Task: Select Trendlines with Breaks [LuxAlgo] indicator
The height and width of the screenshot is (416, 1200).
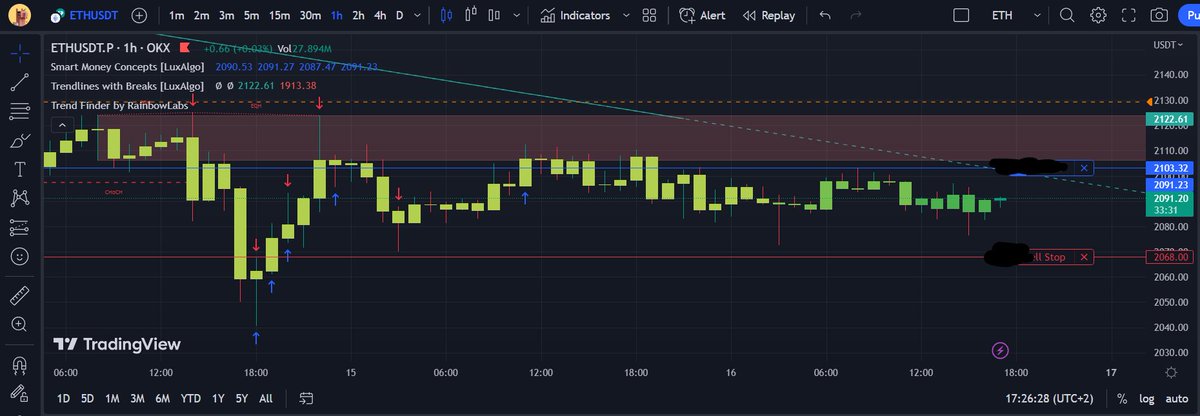Action: point(128,86)
